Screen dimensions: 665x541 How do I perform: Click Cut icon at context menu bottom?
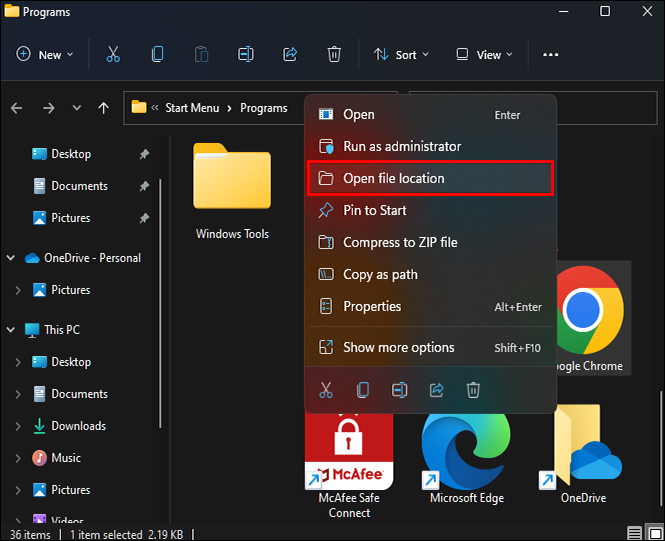[325, 389]
